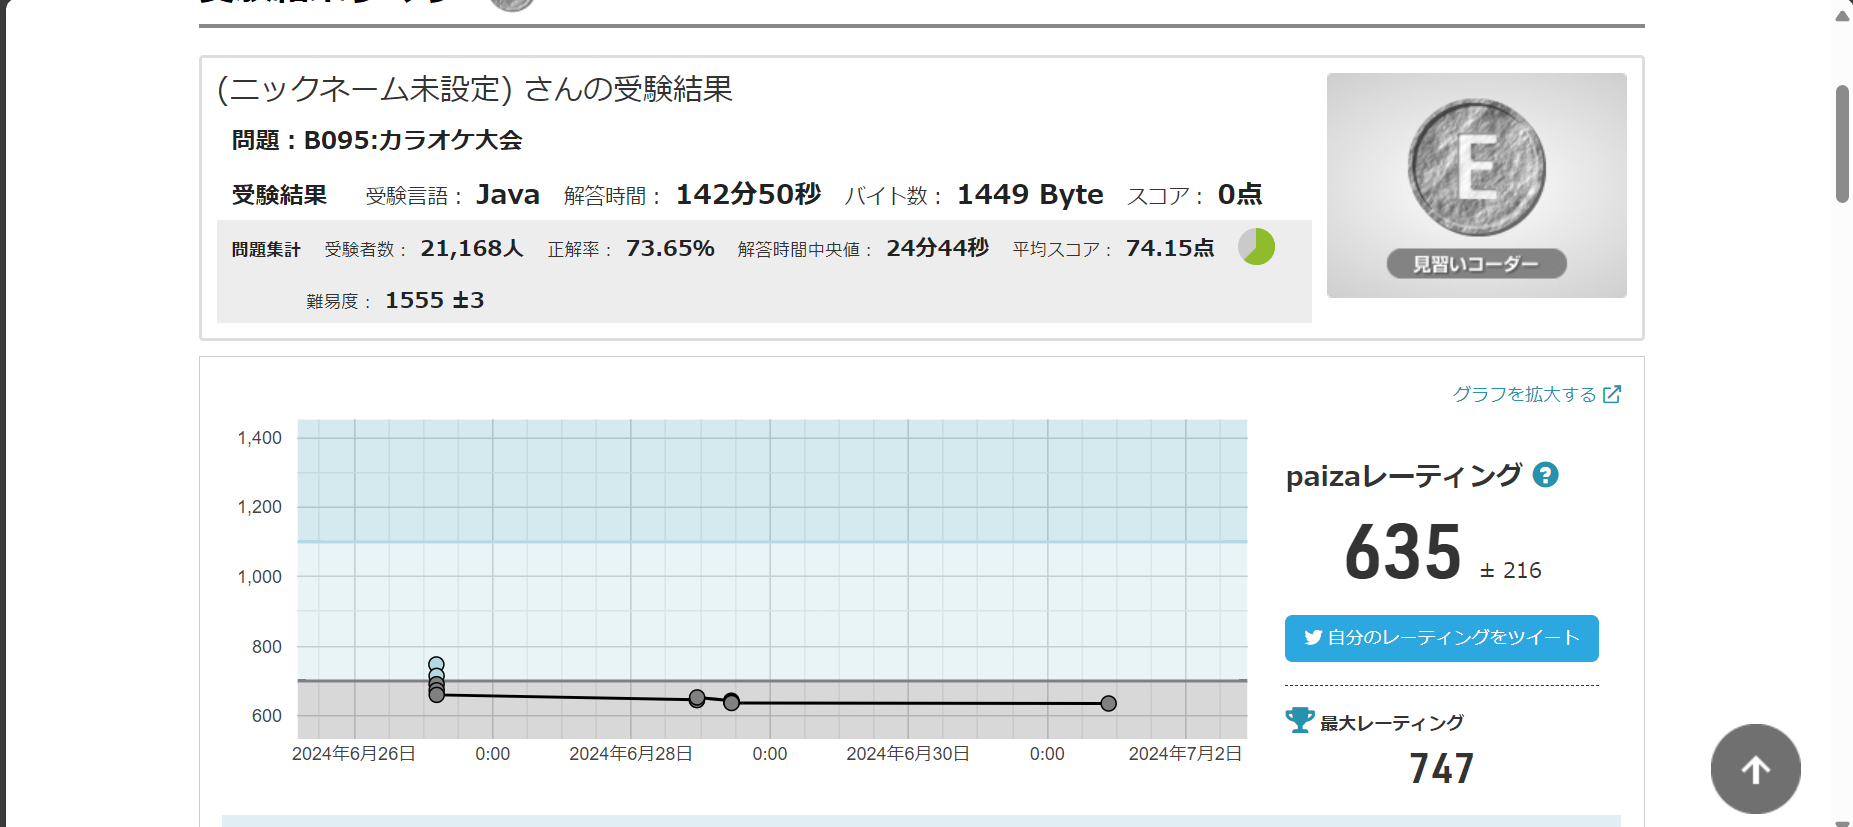Click the 2024年6月30日 x-axis label
Screen dimensions: 1853x827
click(907, 754)
